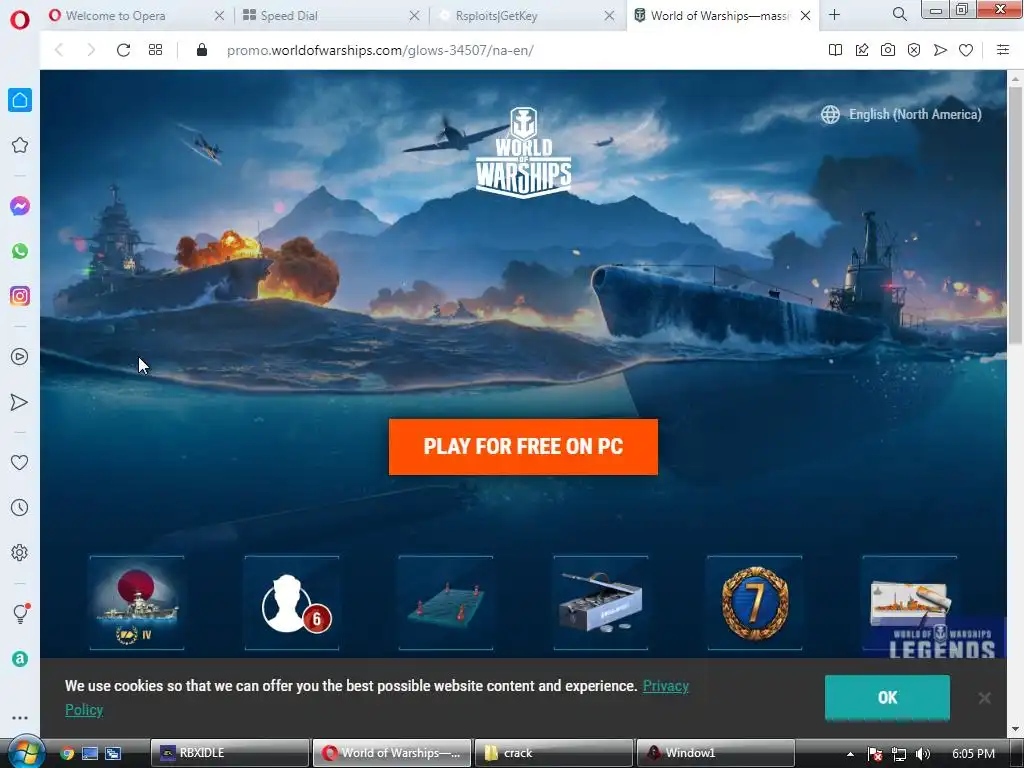Screen dimensions: 1024x768
Task: Dismiss the cookie banner with X
Action: click(x=985, y=698)
